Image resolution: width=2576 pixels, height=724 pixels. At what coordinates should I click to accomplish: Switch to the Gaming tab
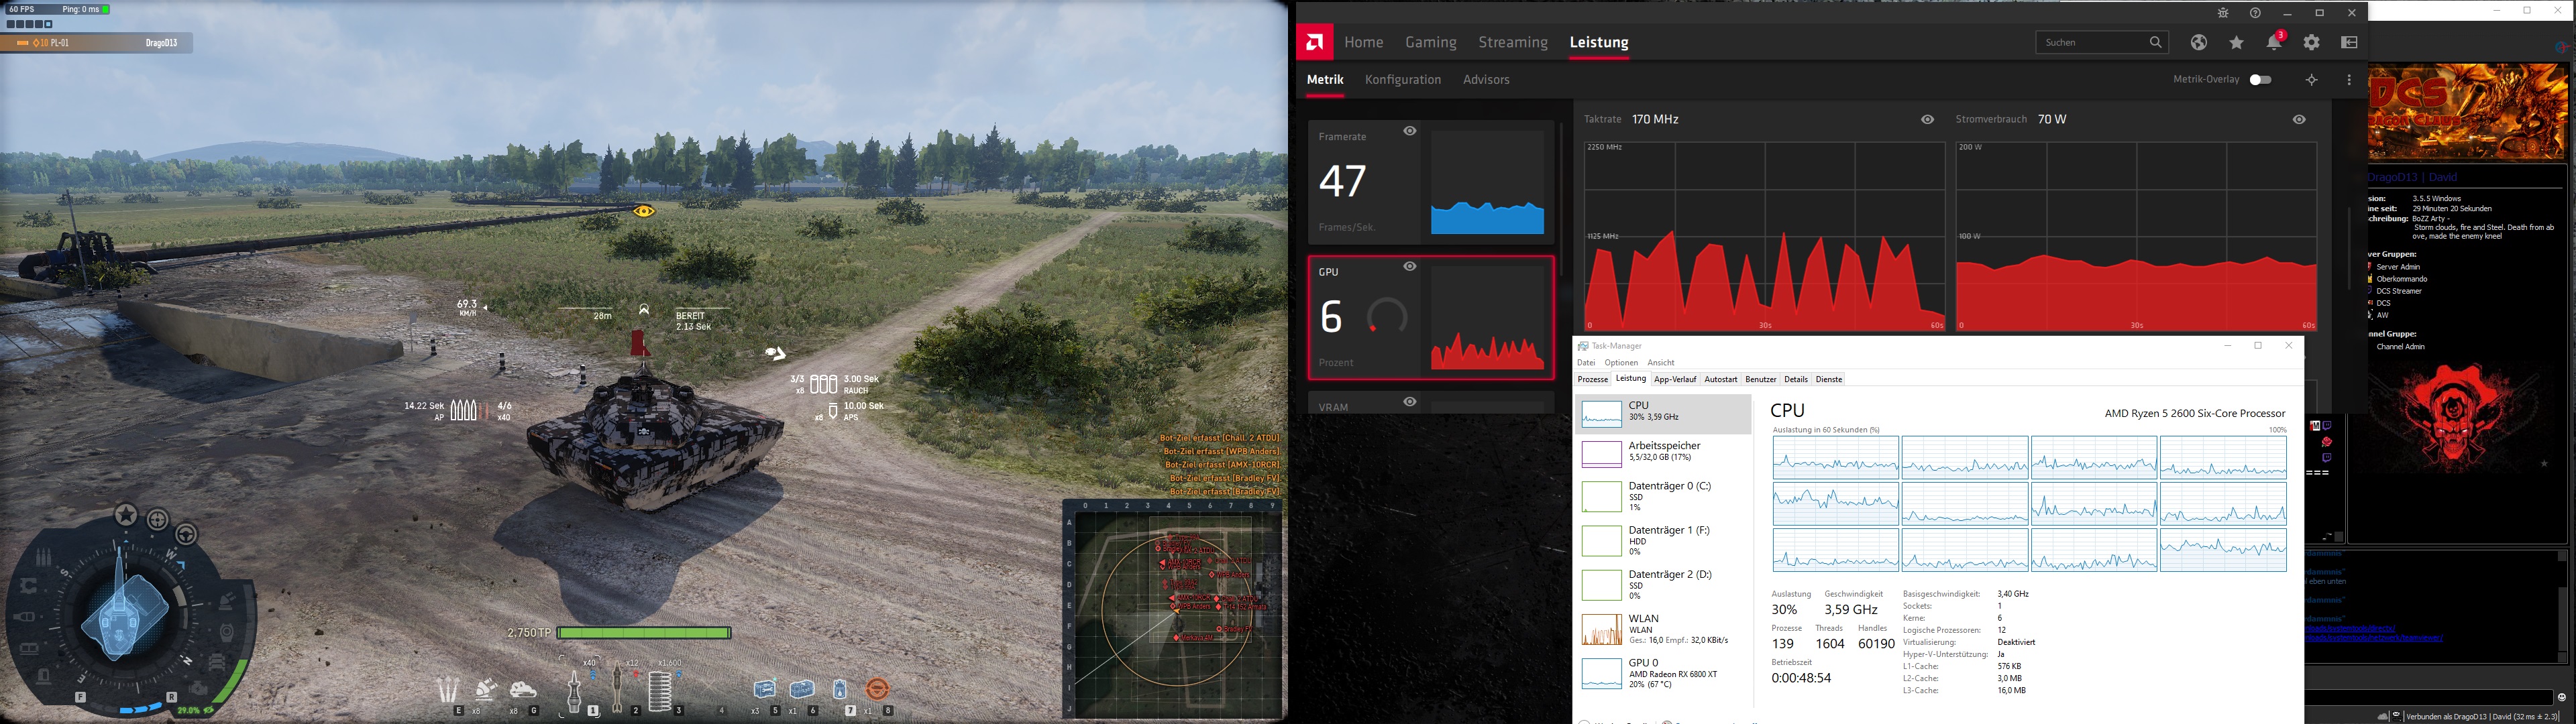(1430, 42)
